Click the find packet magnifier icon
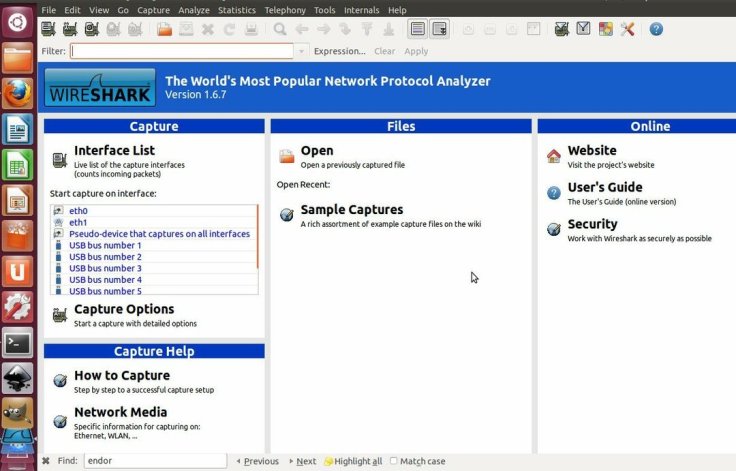Viewport: 736px width, 471px height. [280, 29]
